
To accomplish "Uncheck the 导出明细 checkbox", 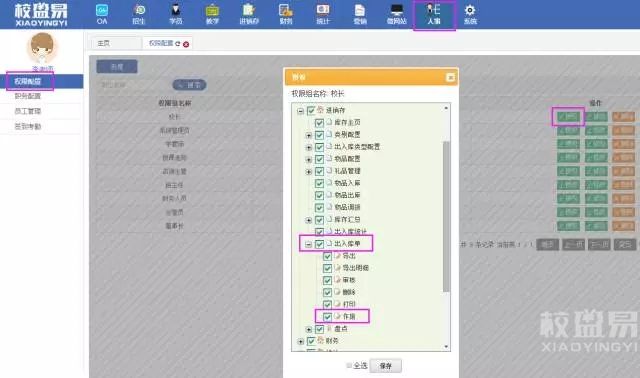I will (x=327, y=268).
